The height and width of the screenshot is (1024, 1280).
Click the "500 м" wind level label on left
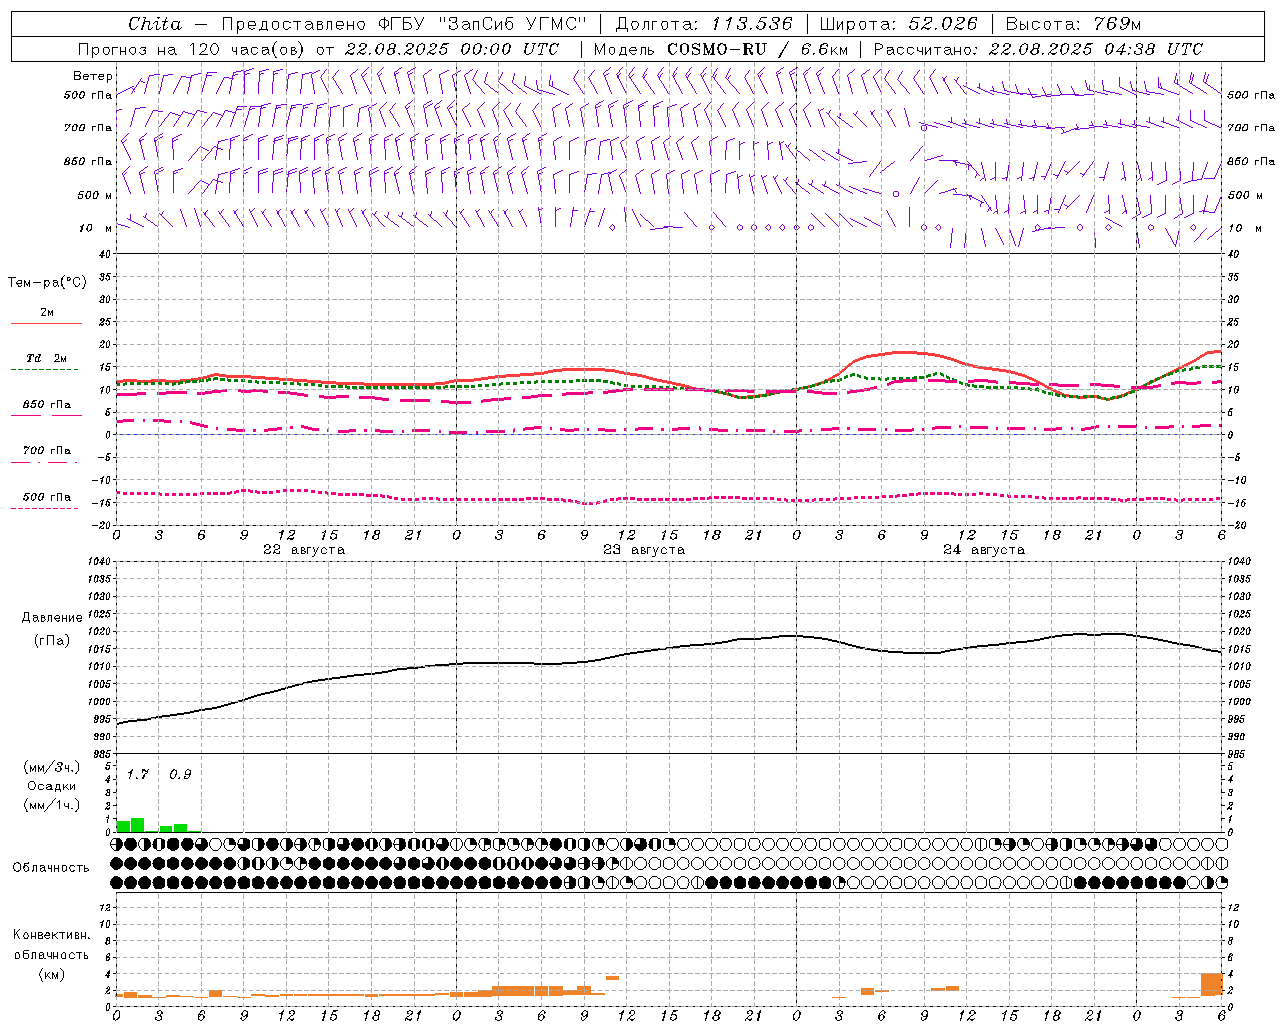click(x=95, y=195)
